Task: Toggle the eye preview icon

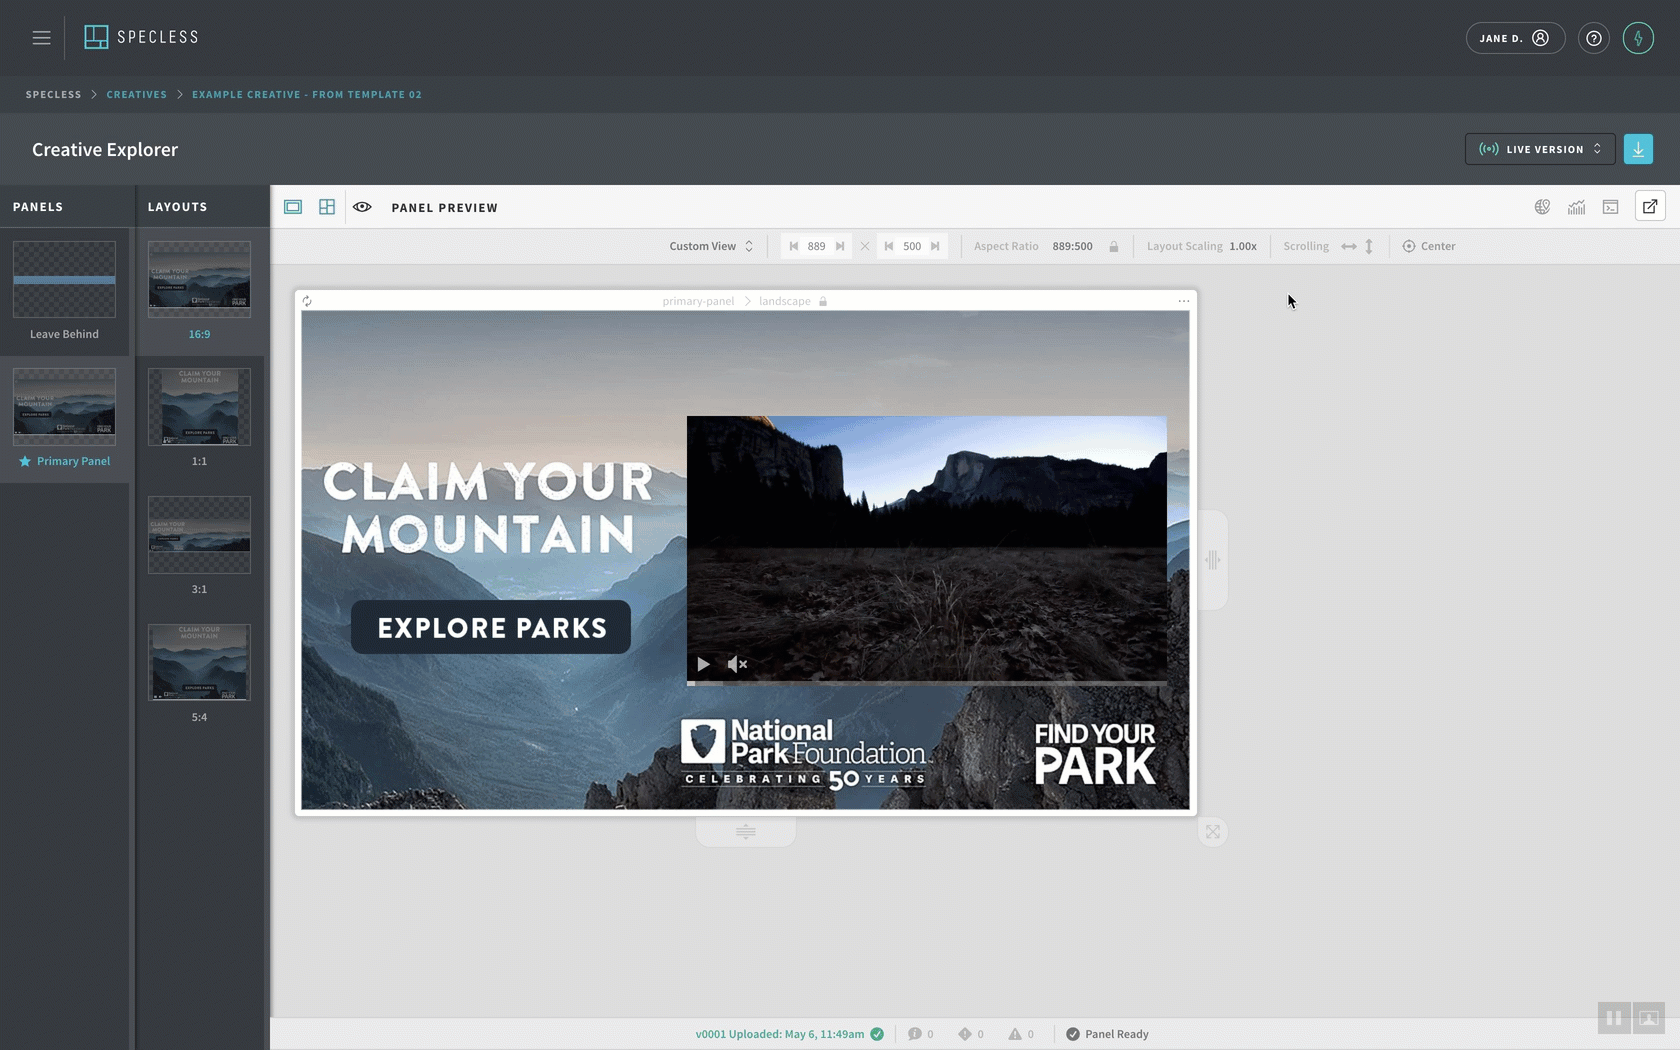Action: pyautogui.click(x=362, y=207)
